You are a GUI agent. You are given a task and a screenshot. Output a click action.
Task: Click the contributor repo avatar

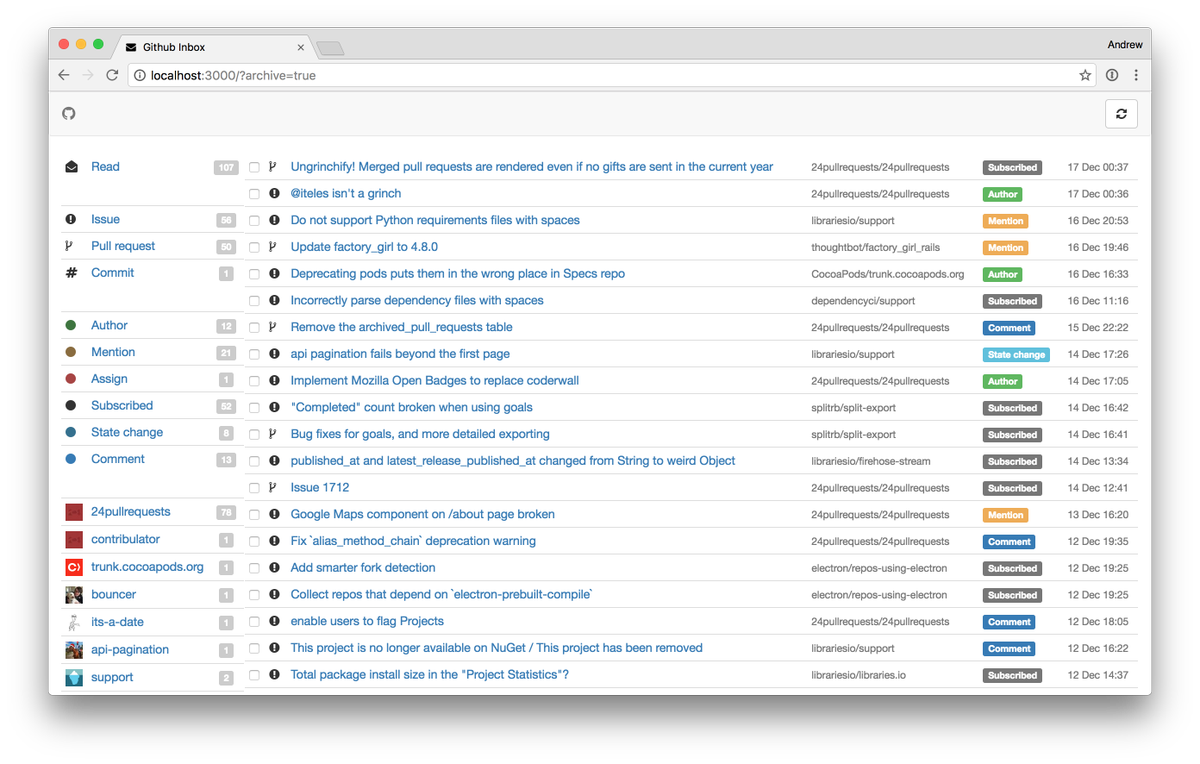74,540
